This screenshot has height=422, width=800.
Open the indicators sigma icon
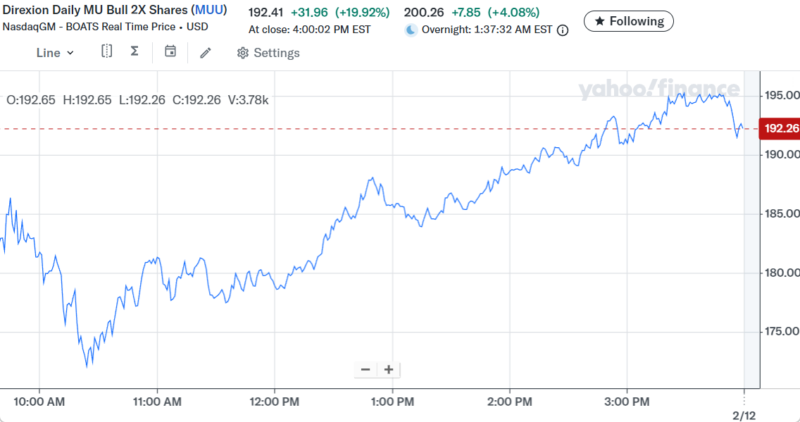(x=134, y=51)
